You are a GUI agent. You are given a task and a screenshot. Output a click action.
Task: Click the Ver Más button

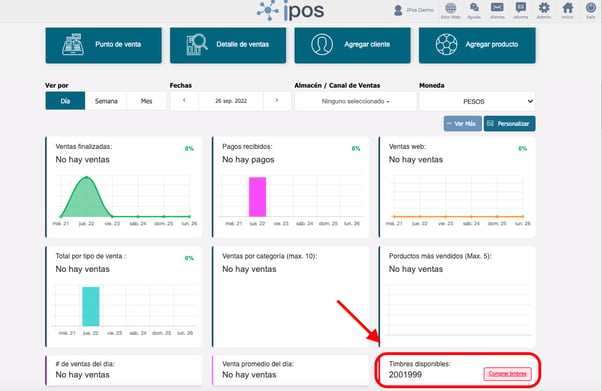[463, 124]
